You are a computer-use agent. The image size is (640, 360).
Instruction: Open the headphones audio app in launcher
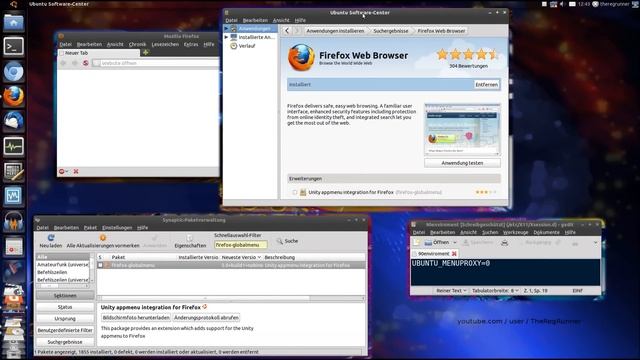[x=13, y=222]
